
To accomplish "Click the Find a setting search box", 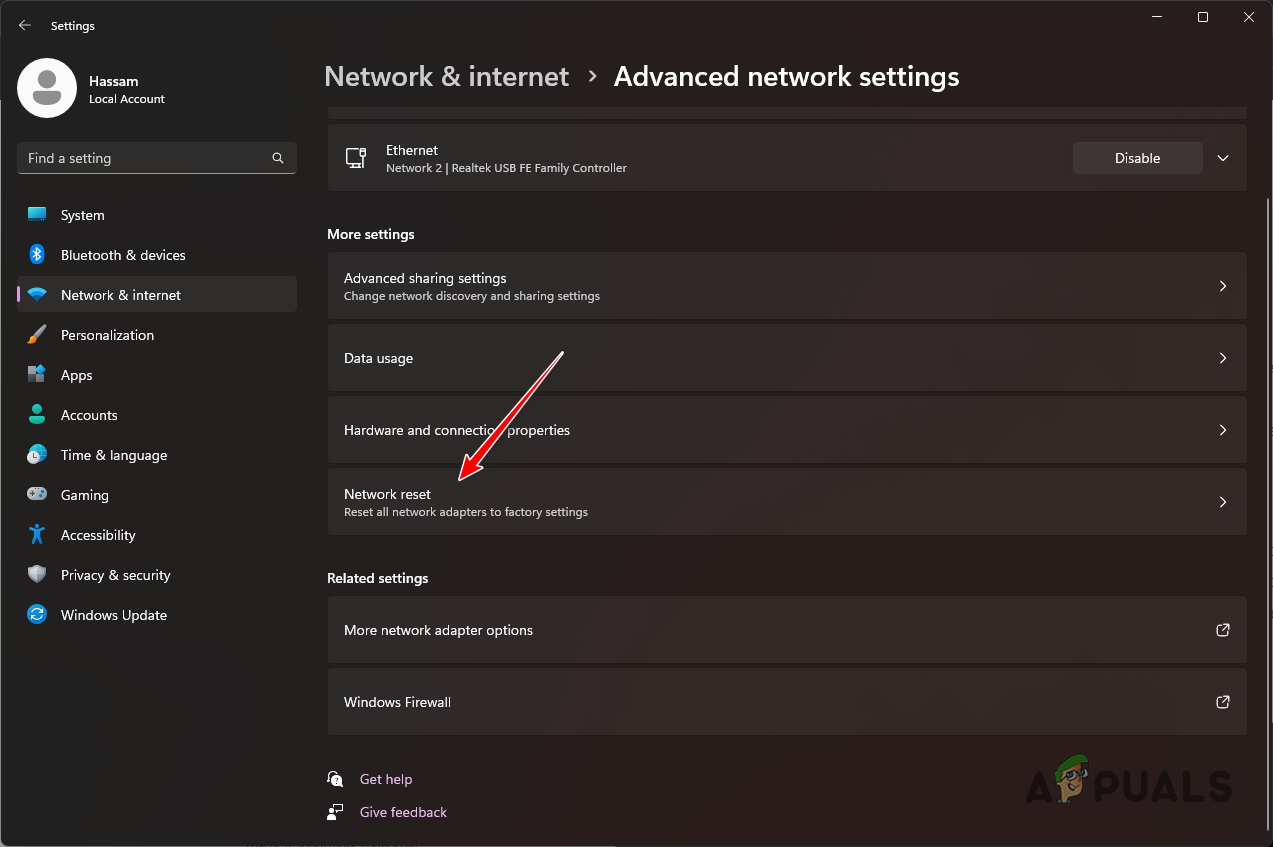I will 156,157.
